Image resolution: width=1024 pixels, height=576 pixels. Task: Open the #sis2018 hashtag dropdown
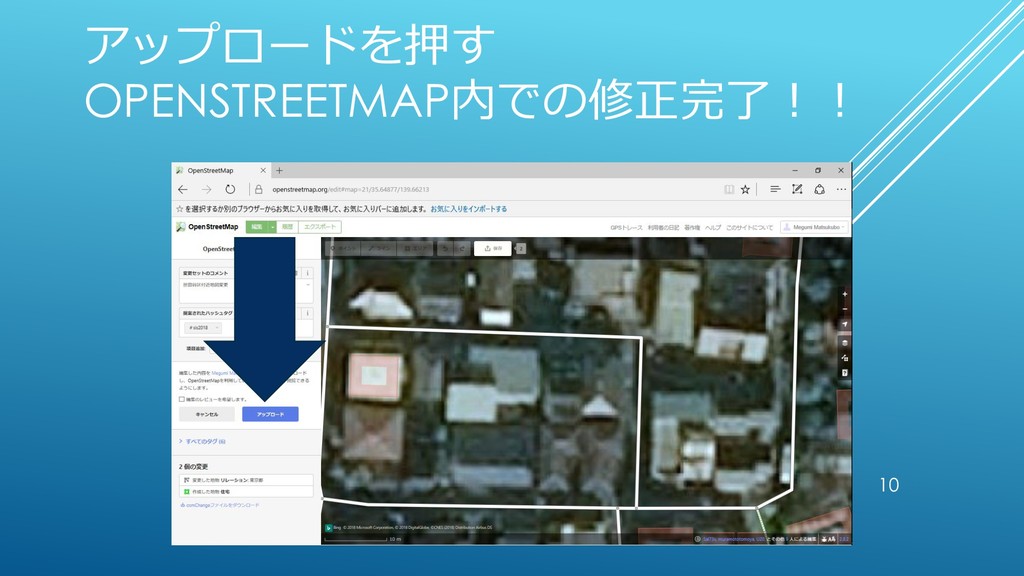(202, 328)
